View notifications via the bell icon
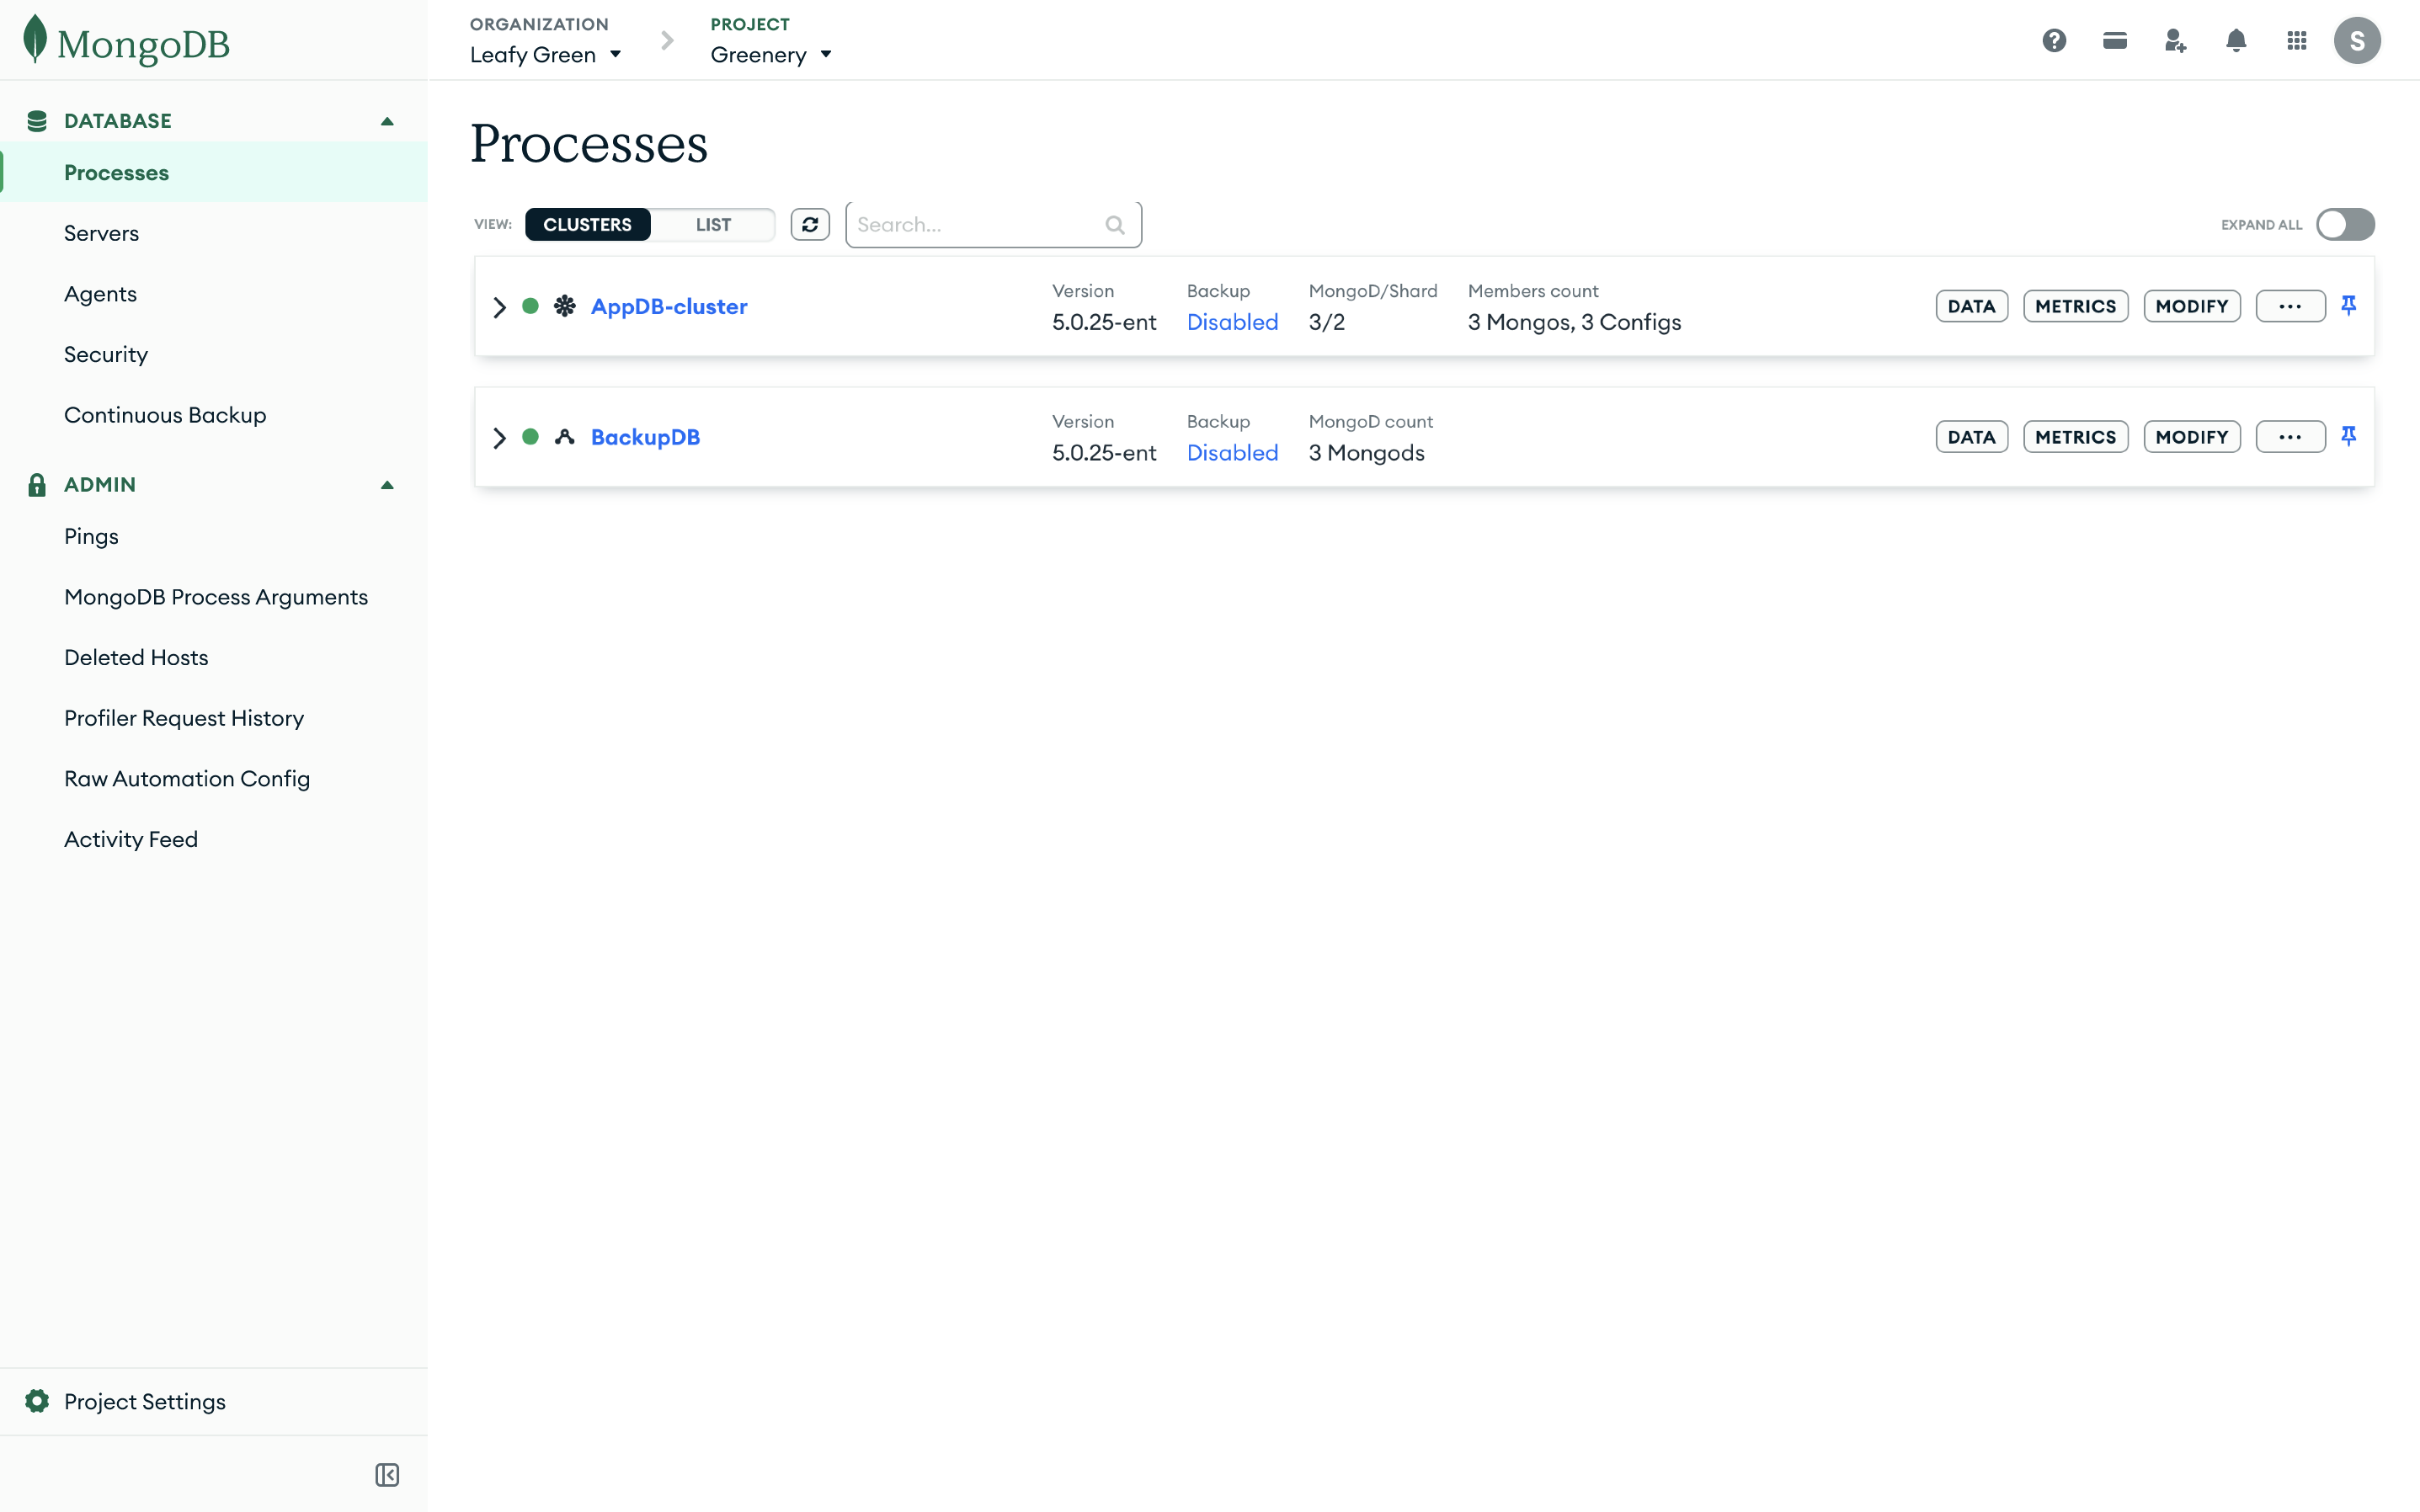 coord(2235,40)
